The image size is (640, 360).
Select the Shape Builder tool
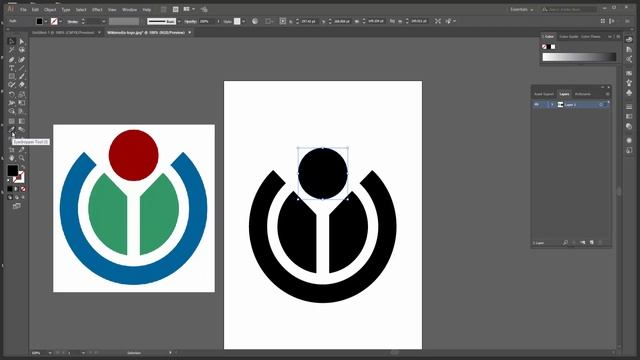pyautogui.click(x=11, y=111)
